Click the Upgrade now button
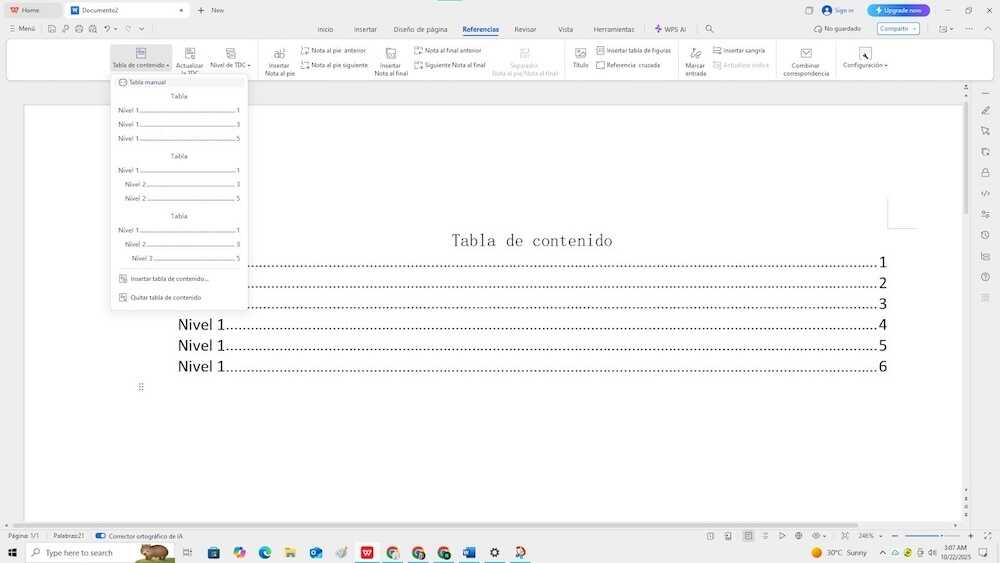The image size is (1000, 563). click(898, 10)
